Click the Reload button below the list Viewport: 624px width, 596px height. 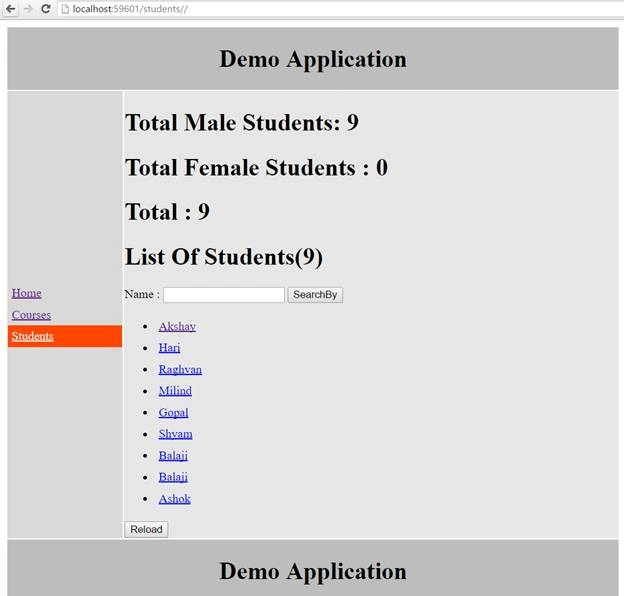[x=146, y=530]
